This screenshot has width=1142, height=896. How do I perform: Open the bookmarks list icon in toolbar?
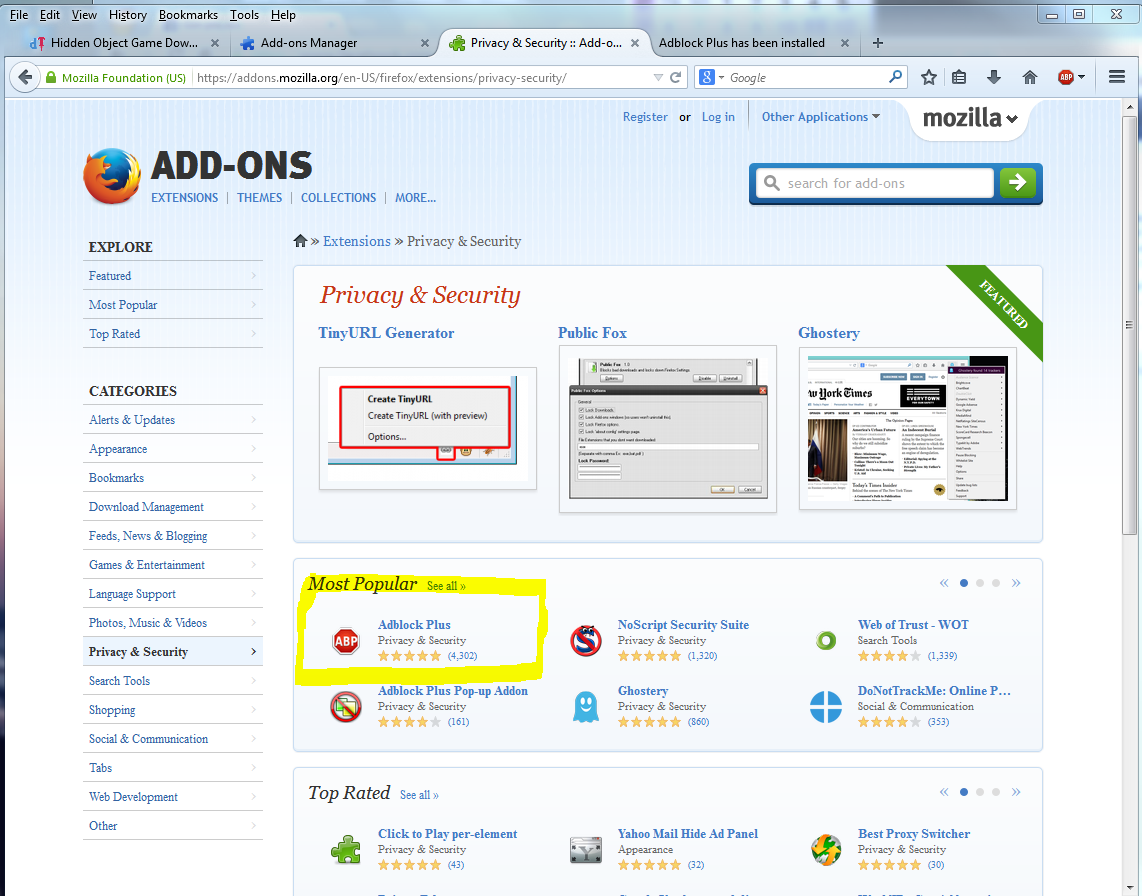click(x=959, y=77)
